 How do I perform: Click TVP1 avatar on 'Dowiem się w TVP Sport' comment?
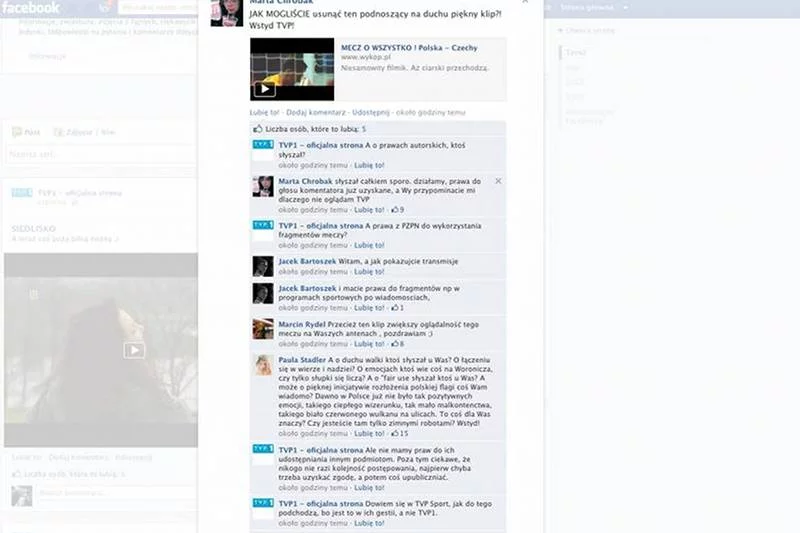(263, 509)
